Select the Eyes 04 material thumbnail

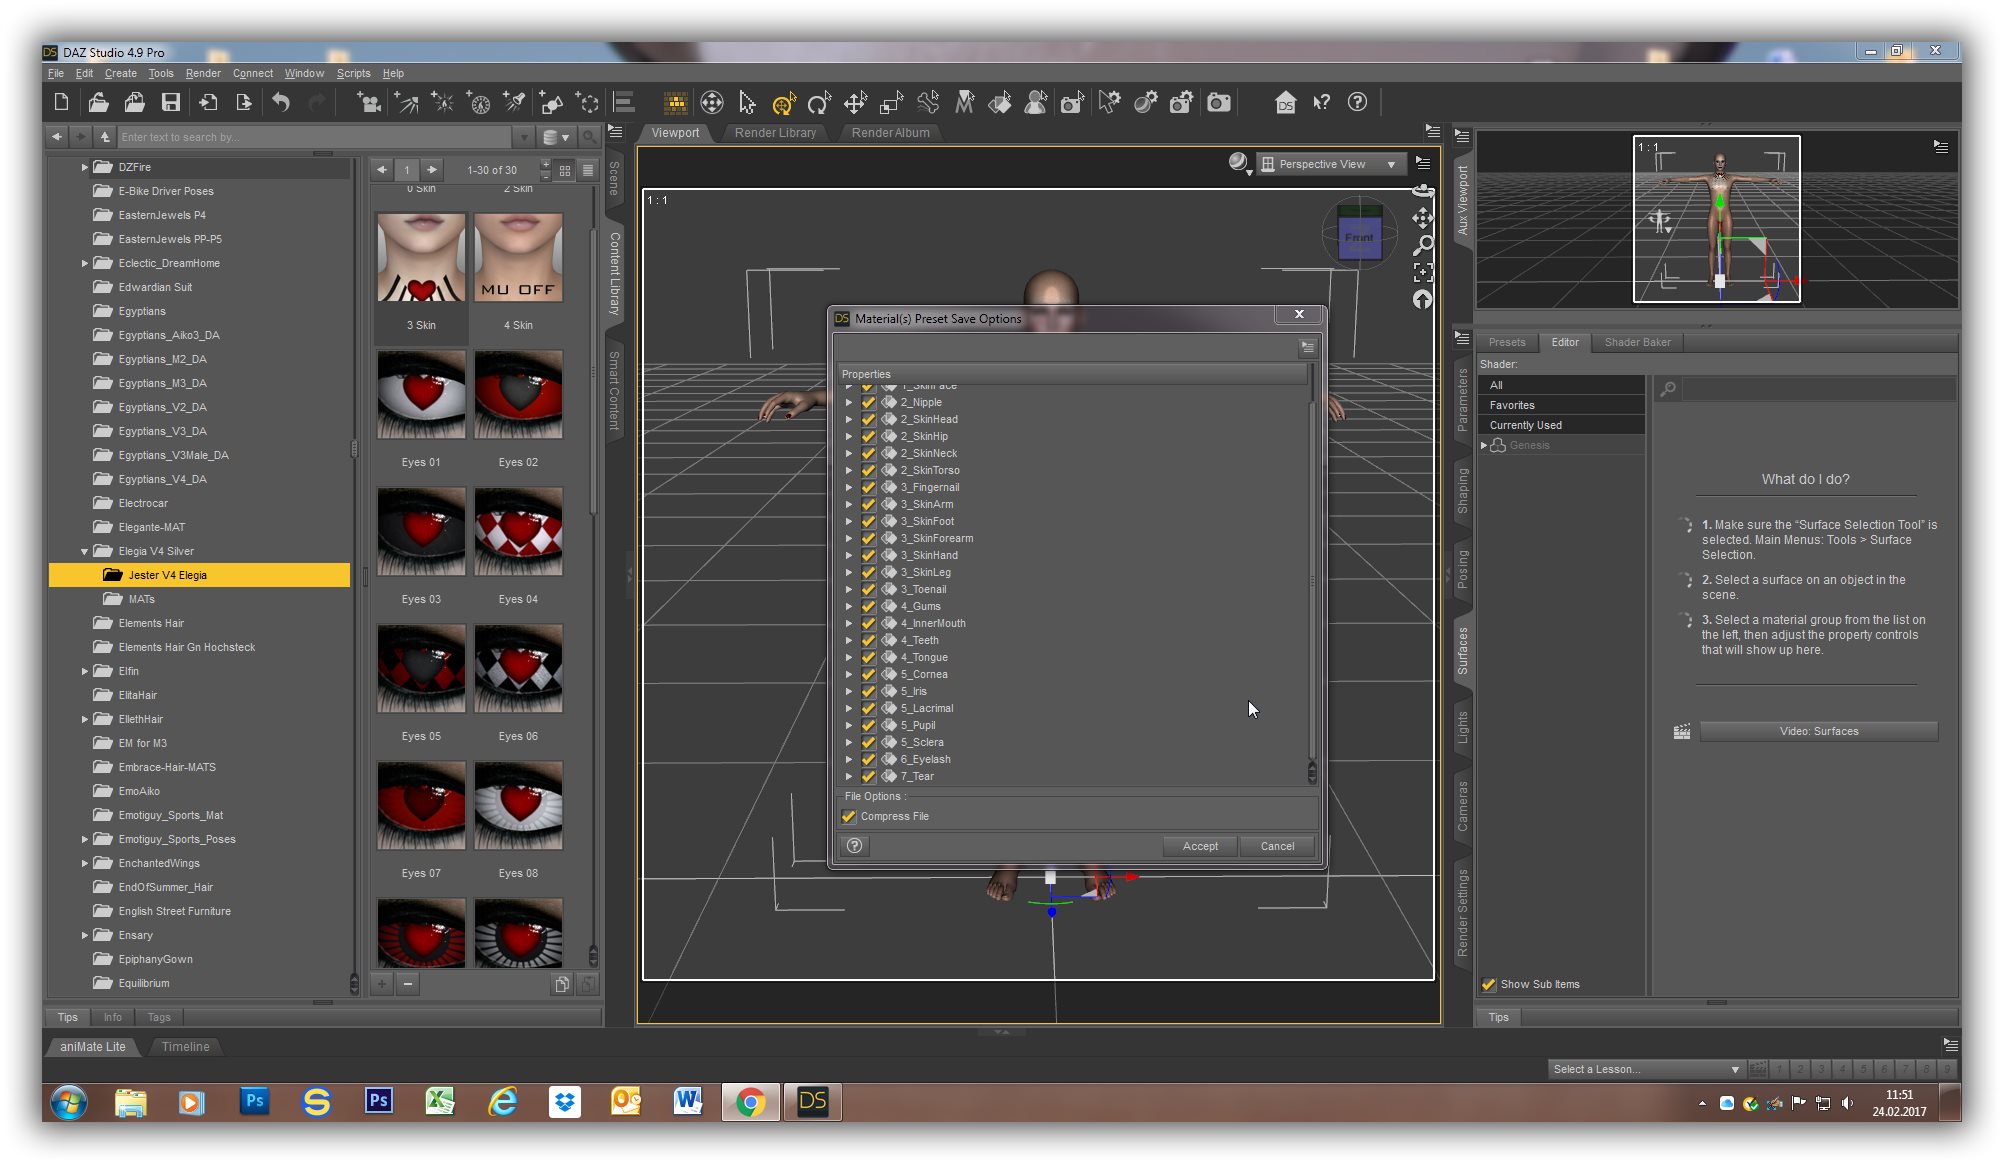518,532
